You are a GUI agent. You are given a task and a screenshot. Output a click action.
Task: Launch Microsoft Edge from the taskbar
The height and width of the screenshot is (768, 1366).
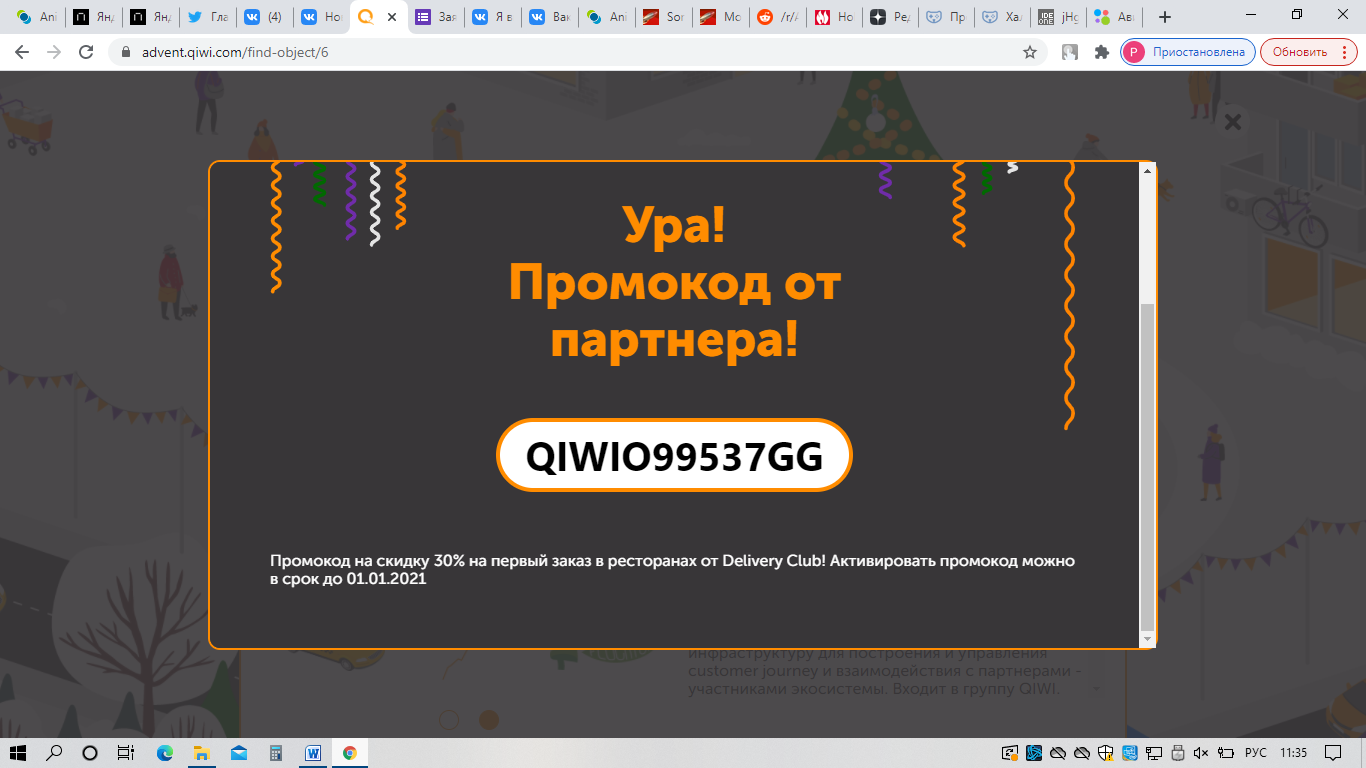(165, 753)
